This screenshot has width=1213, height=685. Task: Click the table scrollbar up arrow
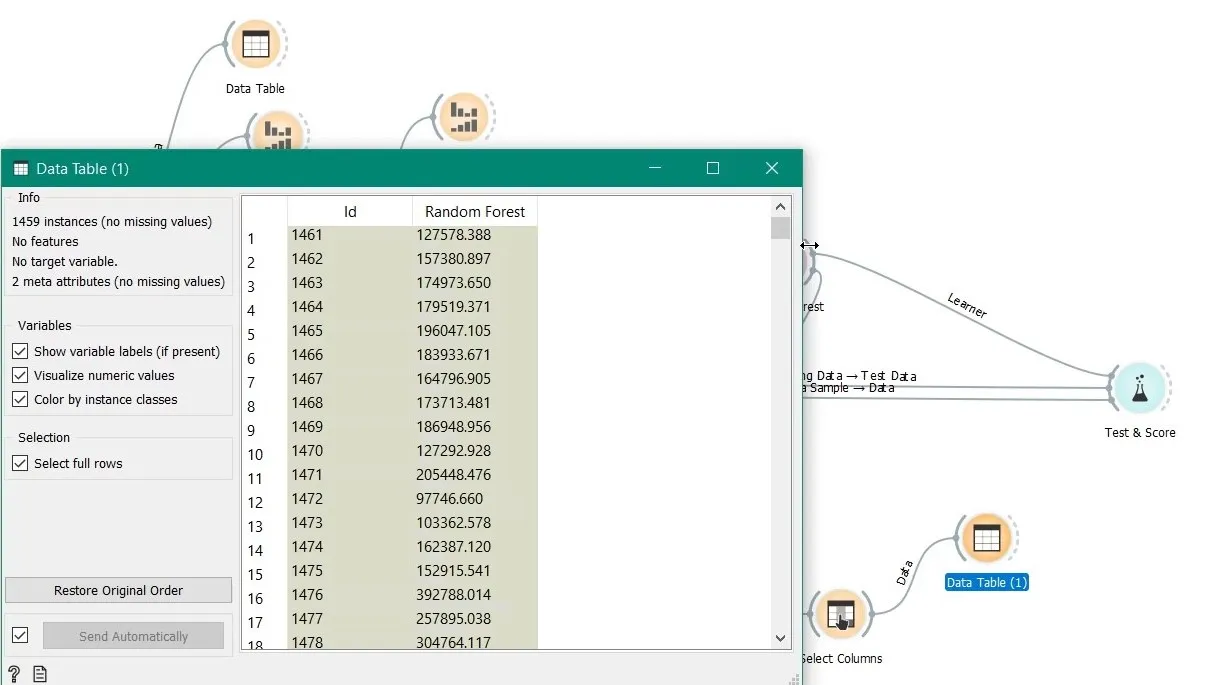tap(781, 206)
